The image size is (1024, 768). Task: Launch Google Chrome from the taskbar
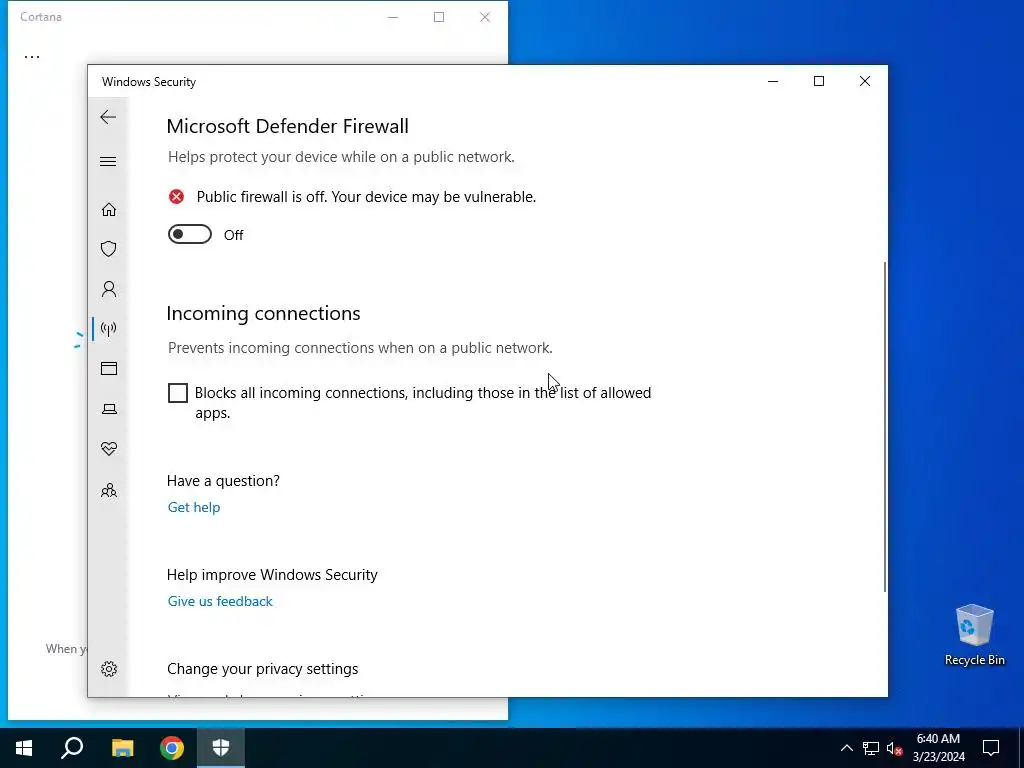click(172, 748)
